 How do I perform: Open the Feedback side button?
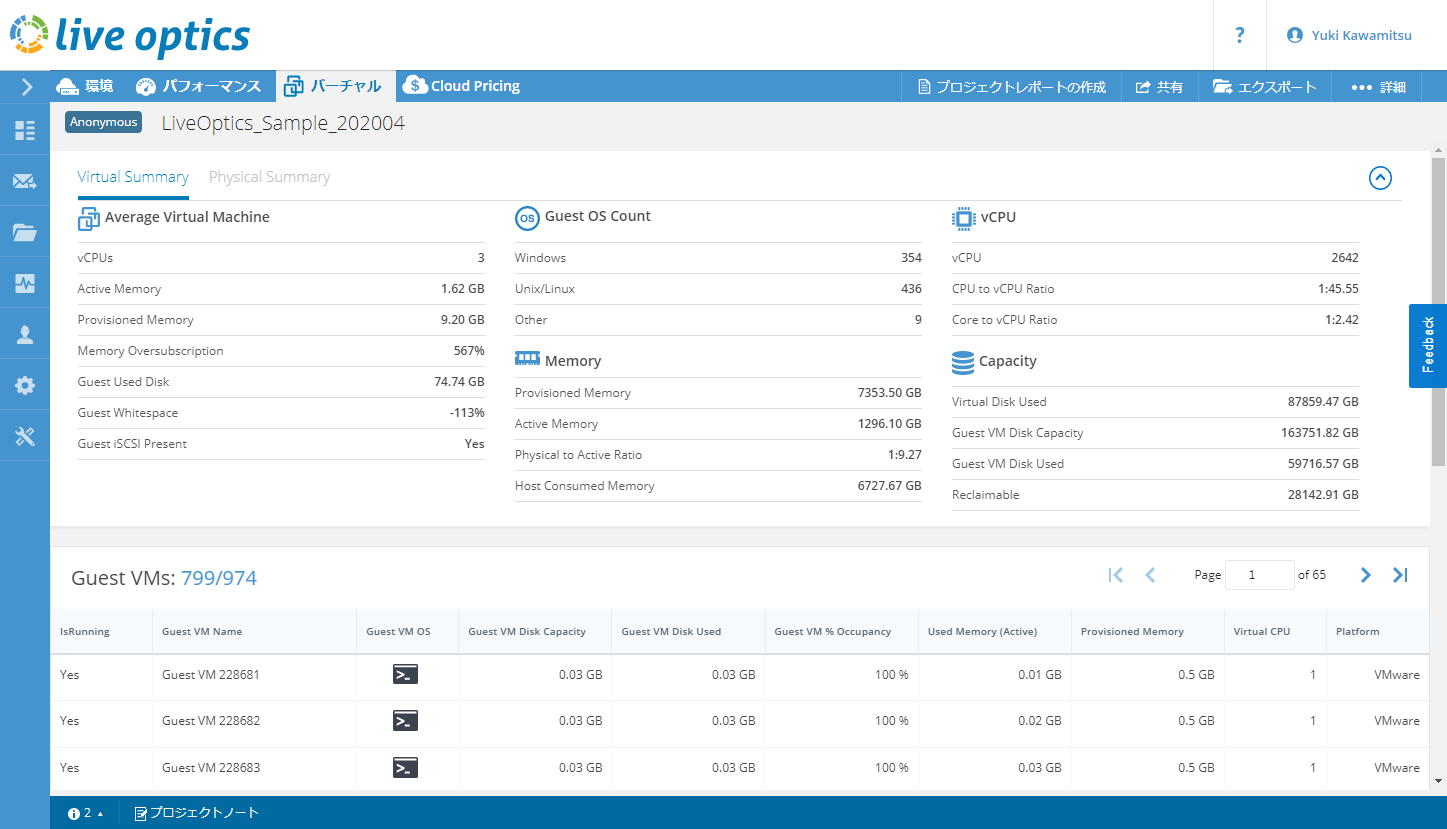coord(1428,345)
